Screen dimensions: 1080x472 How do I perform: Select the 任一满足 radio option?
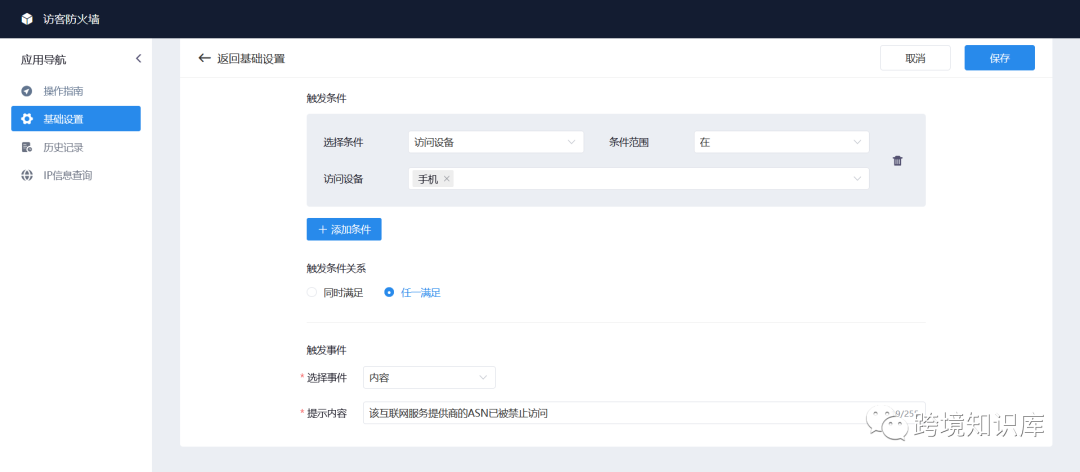tap(389, 293)
